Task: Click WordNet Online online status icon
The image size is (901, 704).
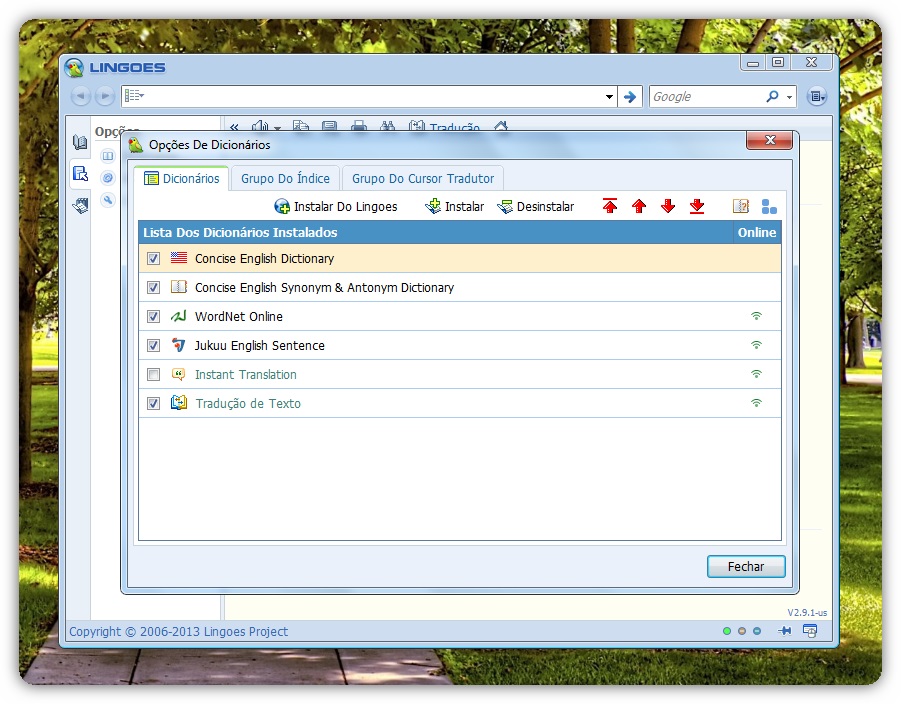Action: [756, 316]
